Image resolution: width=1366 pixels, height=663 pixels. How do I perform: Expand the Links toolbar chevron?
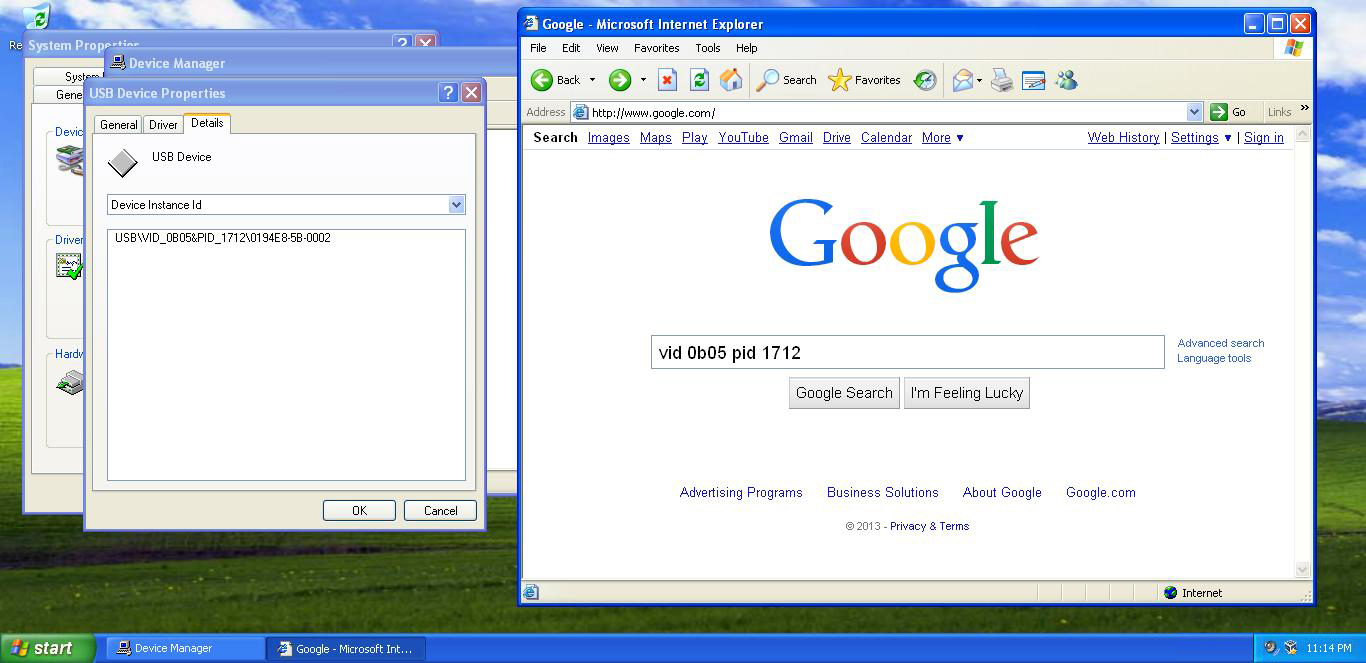pyautogui.click(x=1304, y=109)
